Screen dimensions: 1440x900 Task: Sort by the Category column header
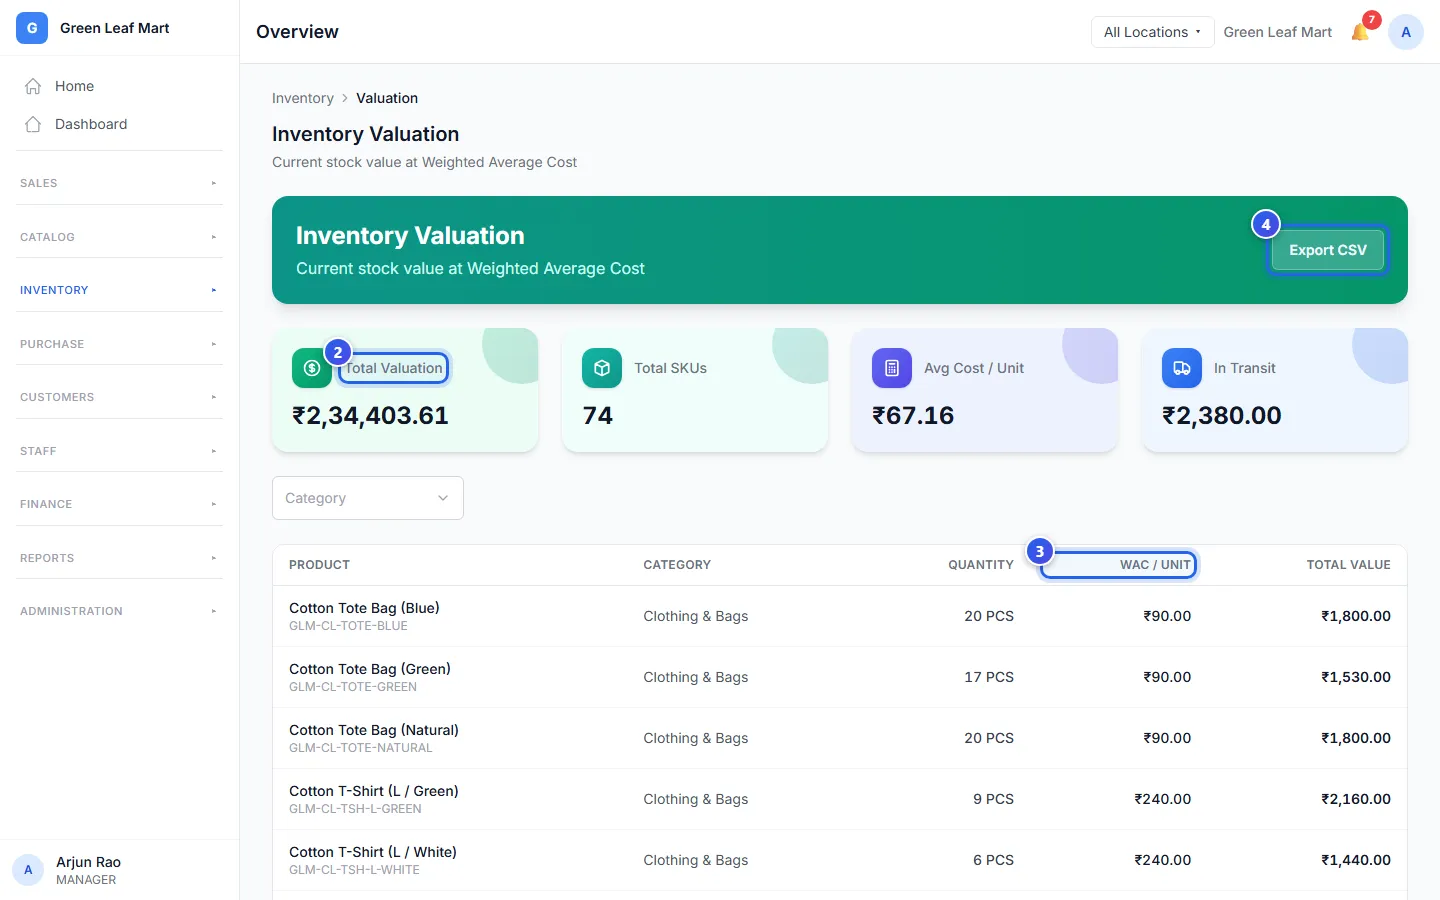[x=677, y=565]
